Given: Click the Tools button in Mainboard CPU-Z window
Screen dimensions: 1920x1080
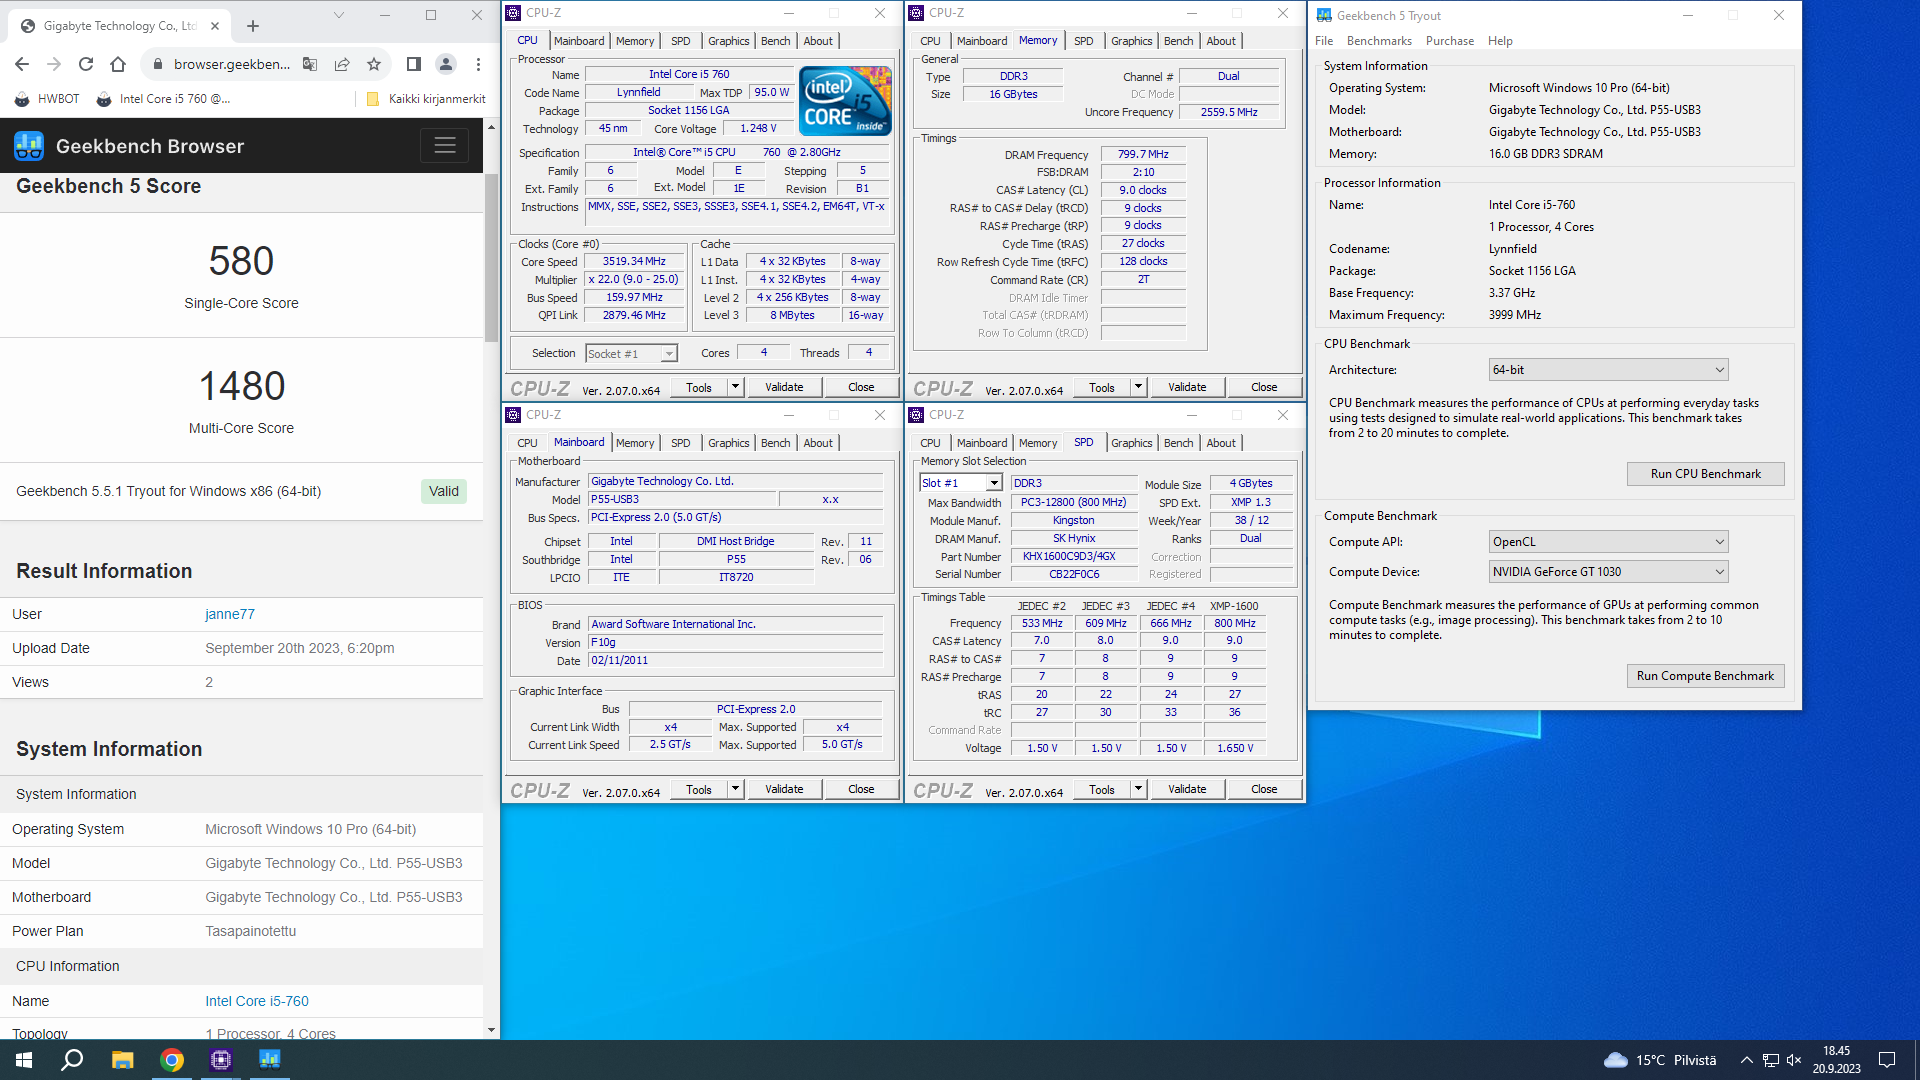Looking at the screenshot, I should pos(699,789).
